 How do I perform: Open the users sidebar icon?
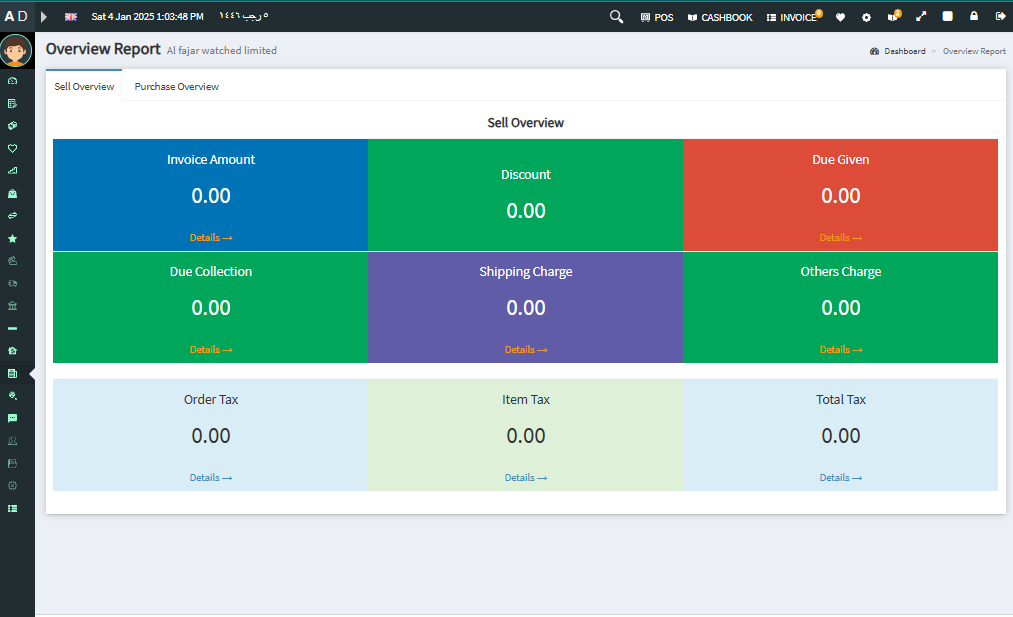point(12,441)
